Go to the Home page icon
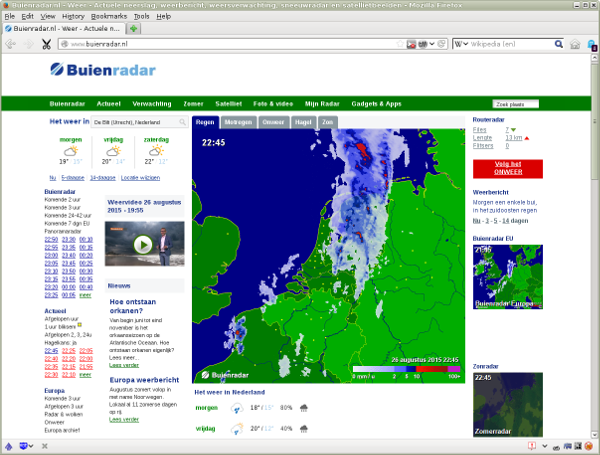This screenshot has height=455, width=600. [575, 44]
